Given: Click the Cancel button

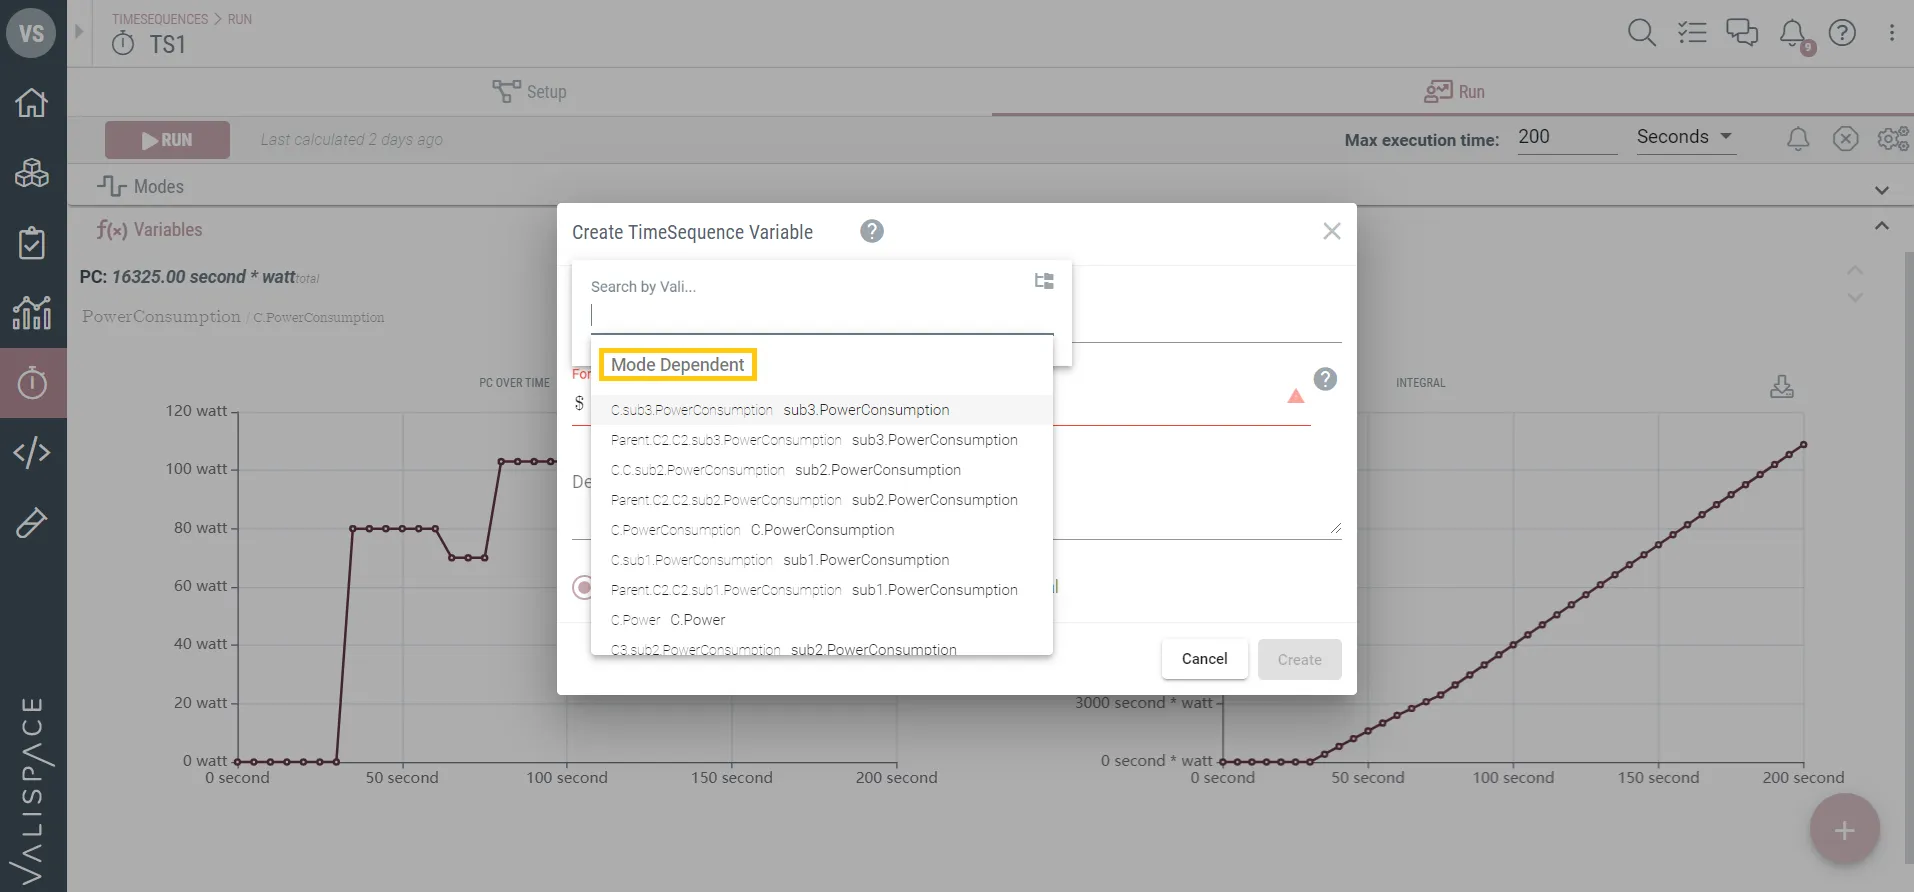Looking at the screenshot, I should [x=1204, y=659].
